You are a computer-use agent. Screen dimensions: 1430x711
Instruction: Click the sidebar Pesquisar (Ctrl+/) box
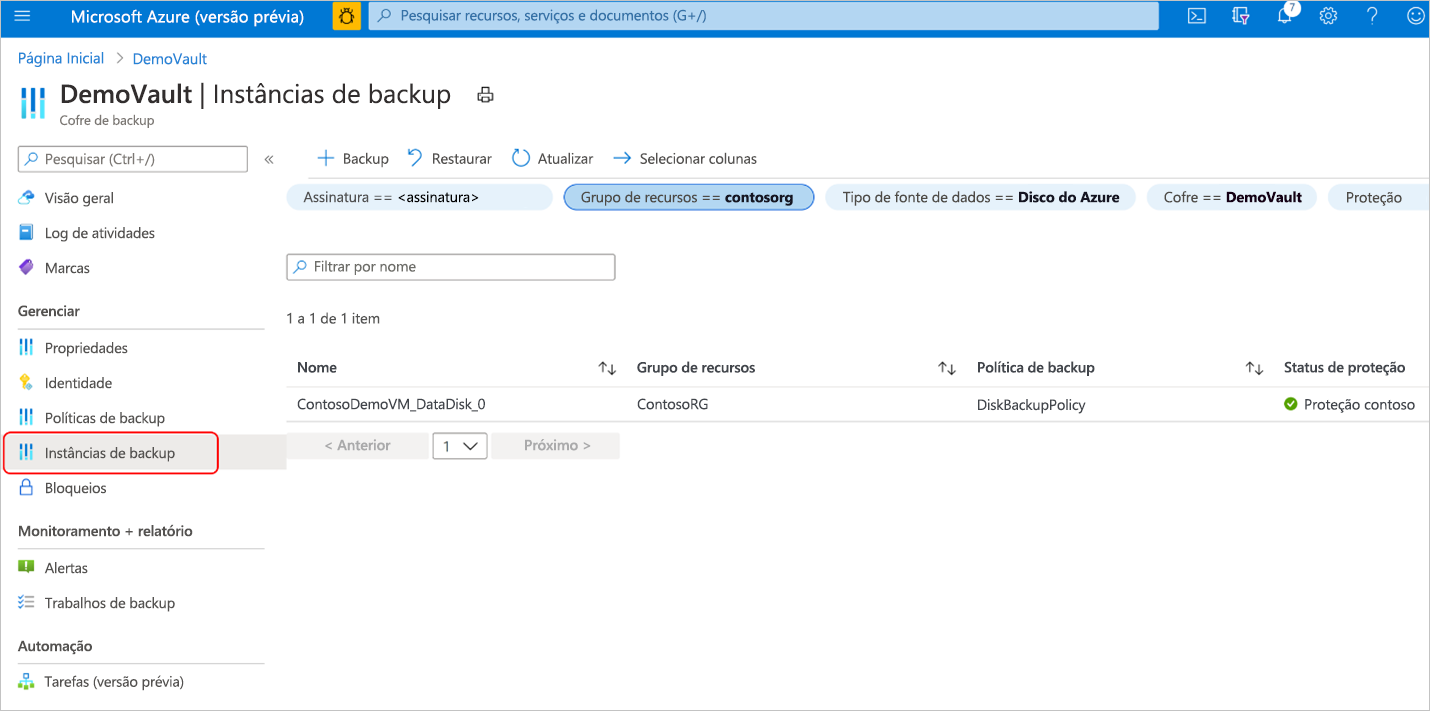133,159
